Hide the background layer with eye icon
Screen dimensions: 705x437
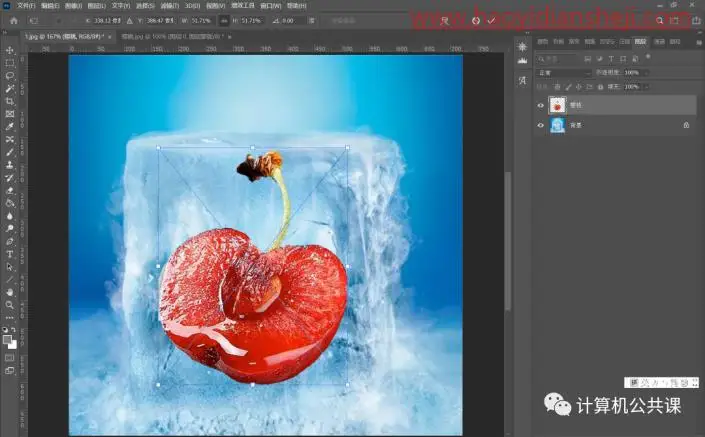pyautogui.click(x=540, y=125)
